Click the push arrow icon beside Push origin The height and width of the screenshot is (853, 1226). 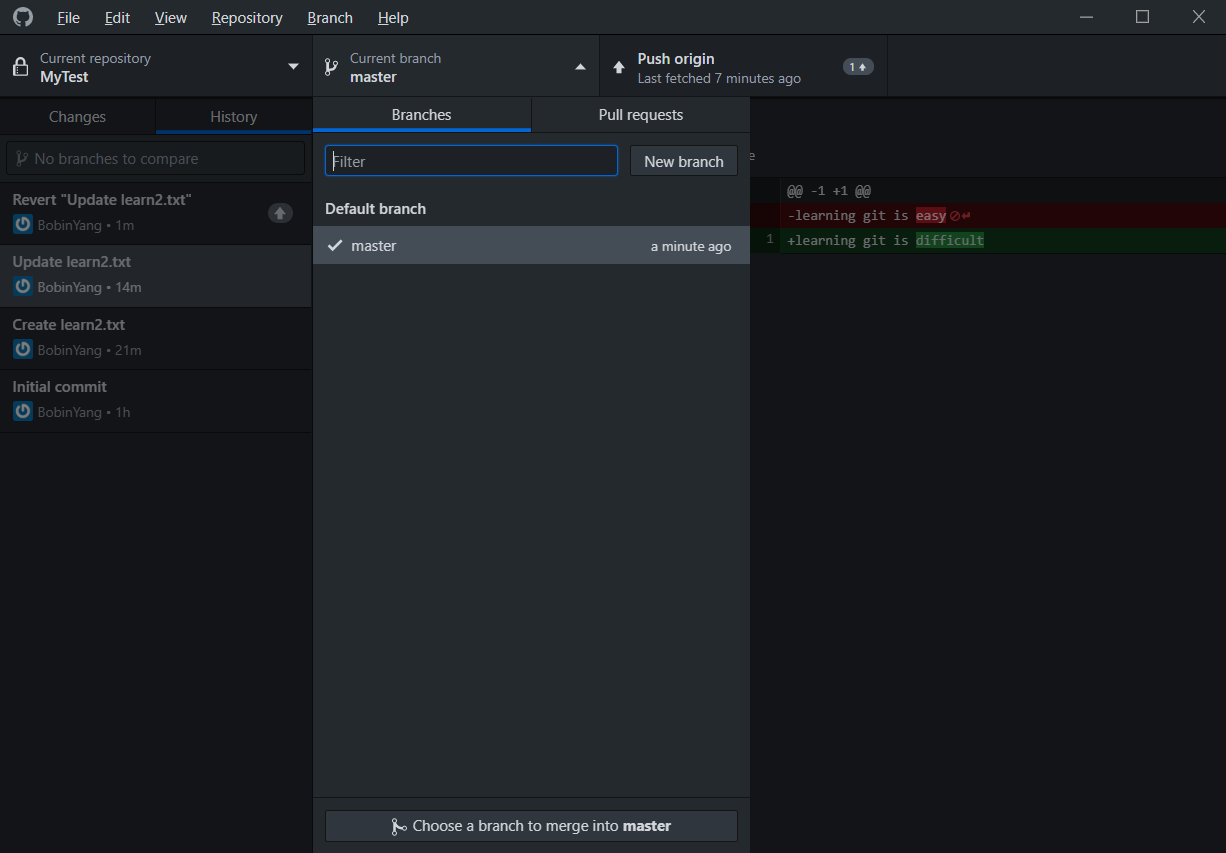(x=619, y=67)
